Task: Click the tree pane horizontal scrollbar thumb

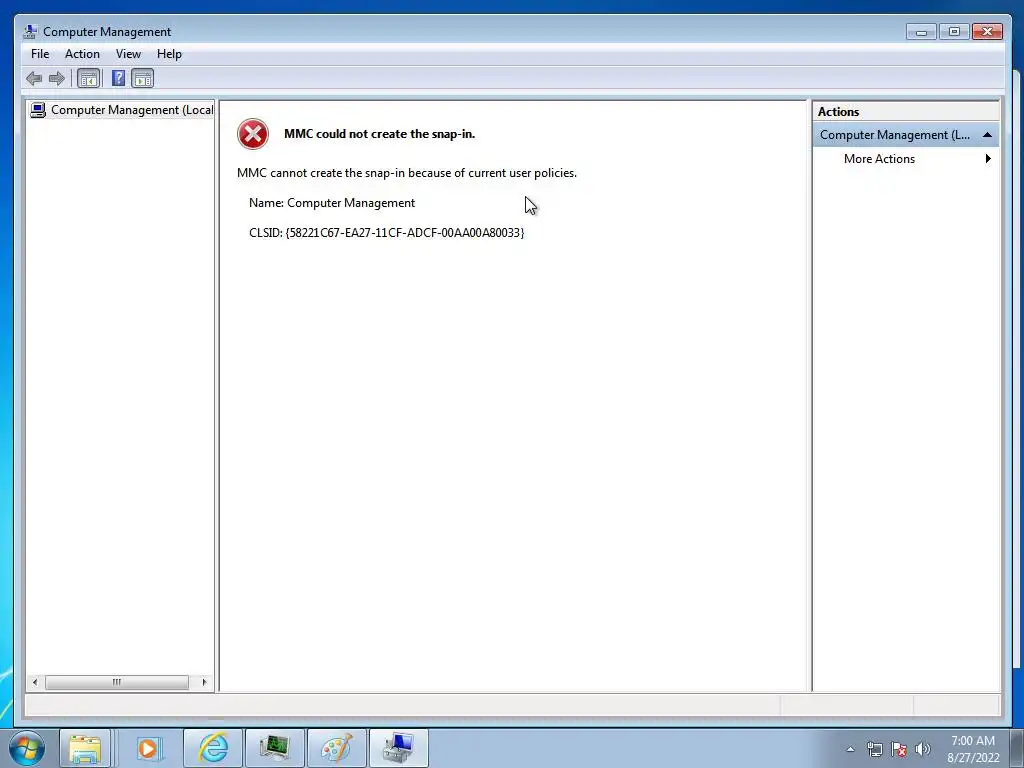Action: coord(117,682)
